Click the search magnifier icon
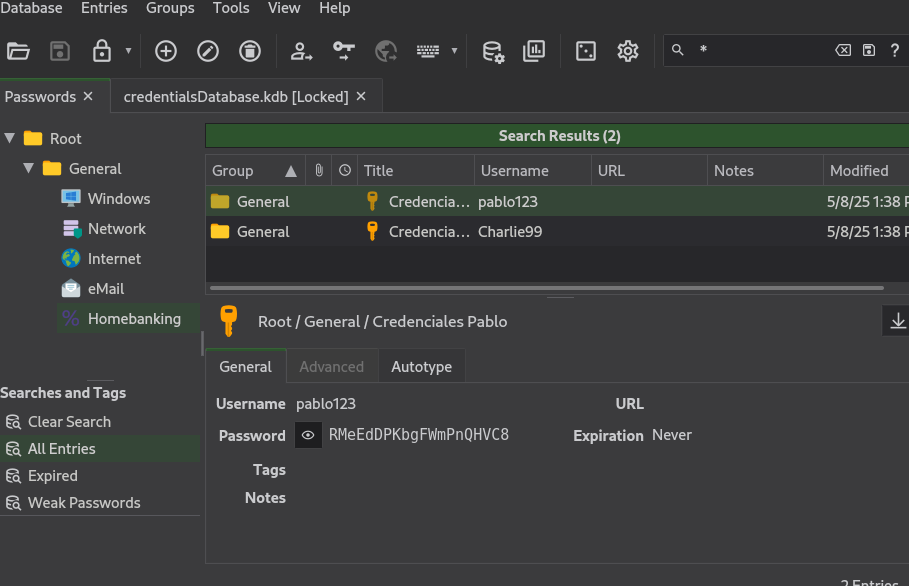The image size is (909, 586). [x=678, y=50]
